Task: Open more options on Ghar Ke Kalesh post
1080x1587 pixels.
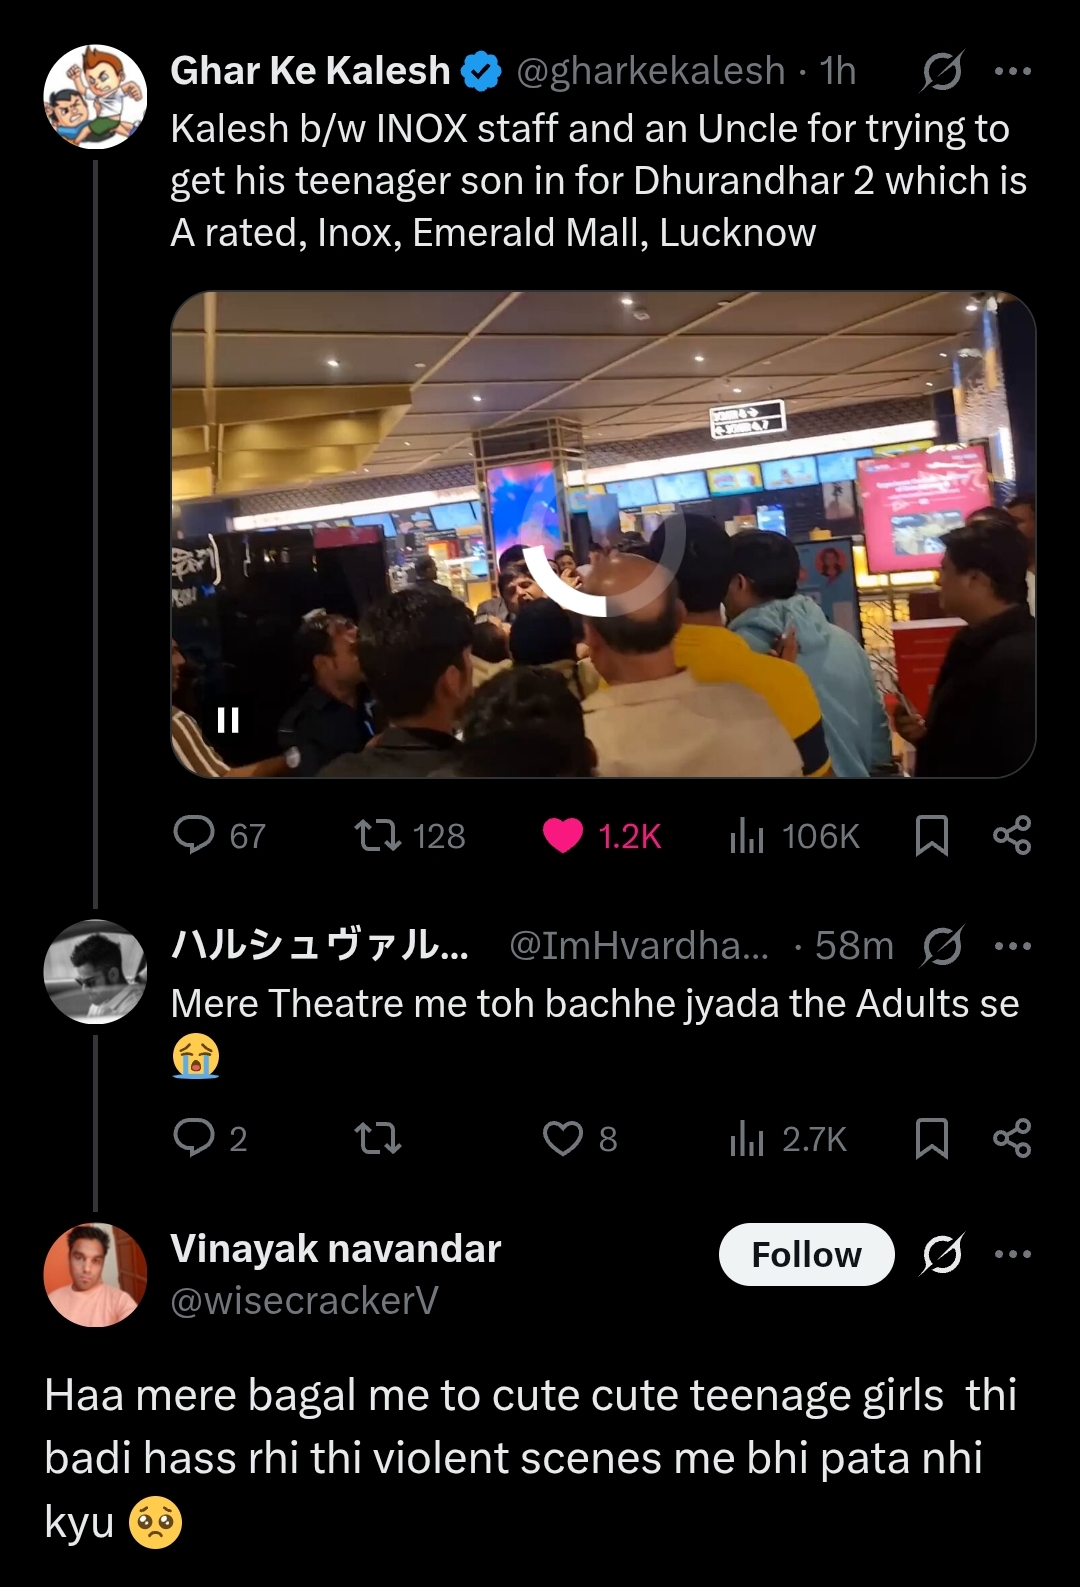Action: (x=1012, y=71)
